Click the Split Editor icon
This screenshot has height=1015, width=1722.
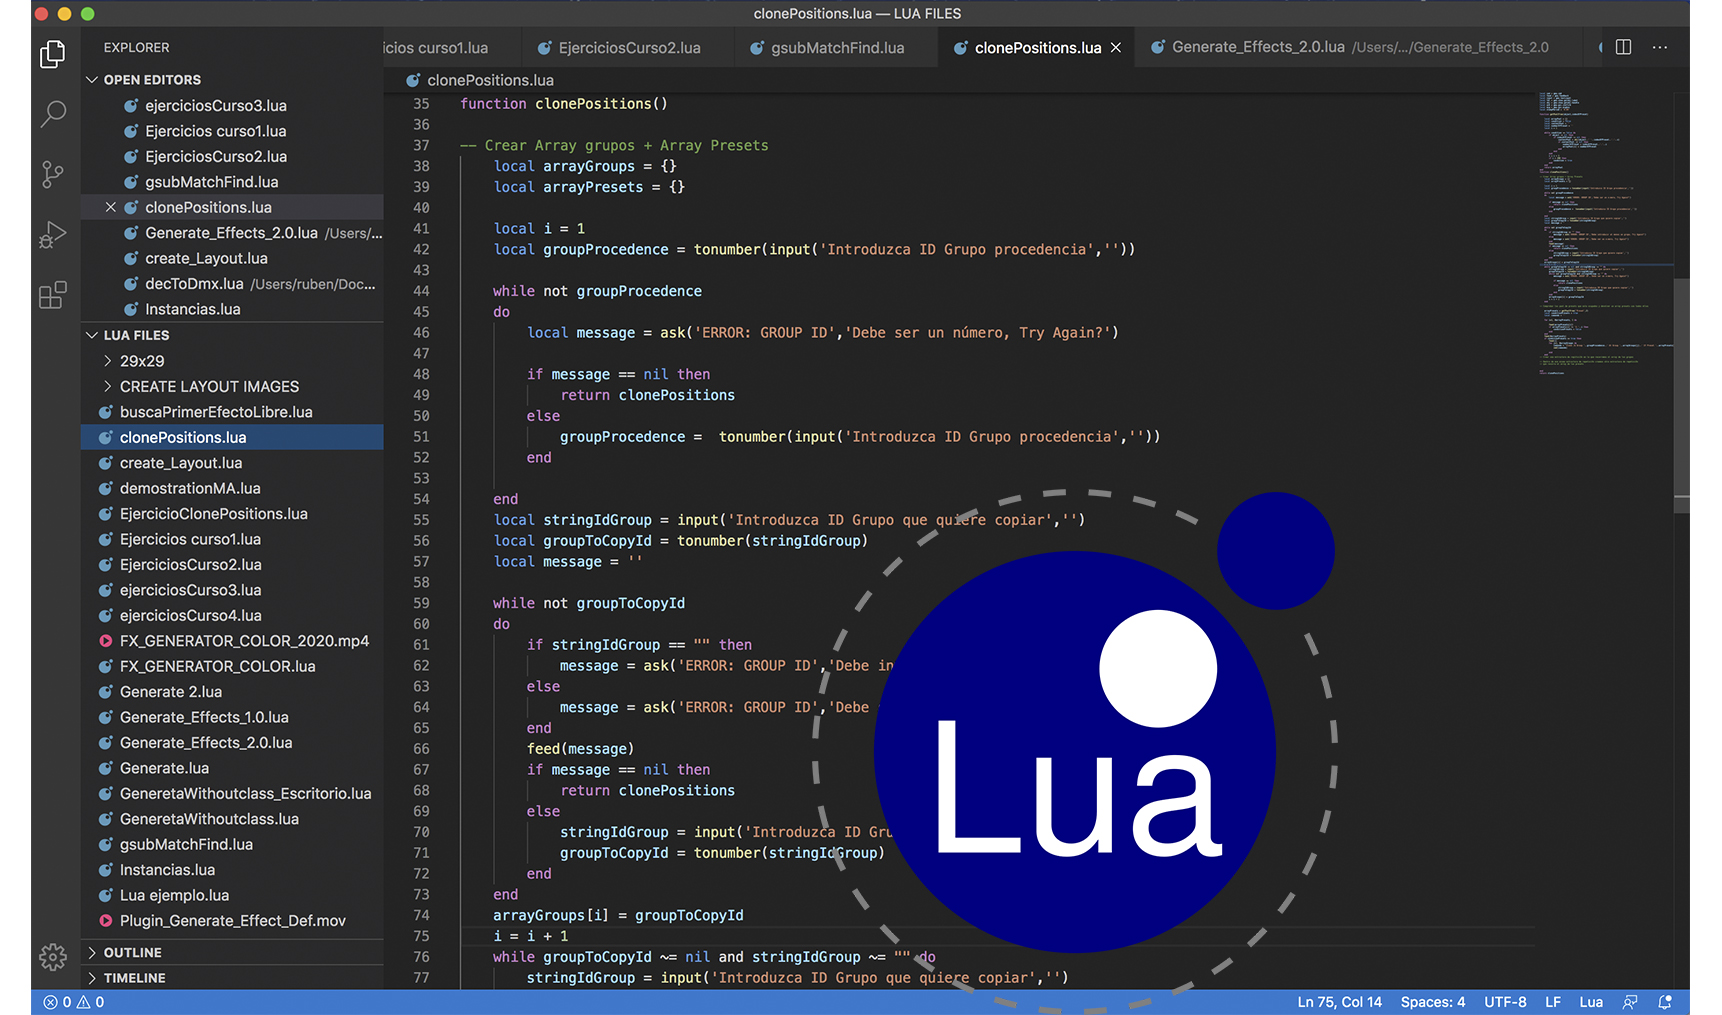1623,47
